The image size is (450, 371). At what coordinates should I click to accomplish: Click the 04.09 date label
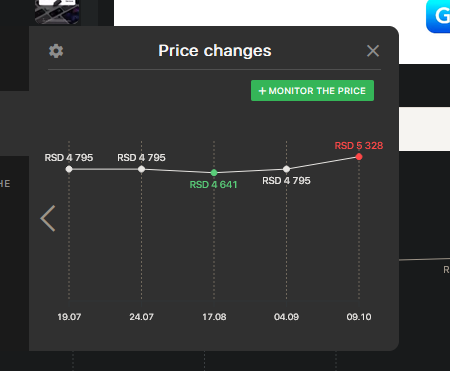tap(286, 317)
